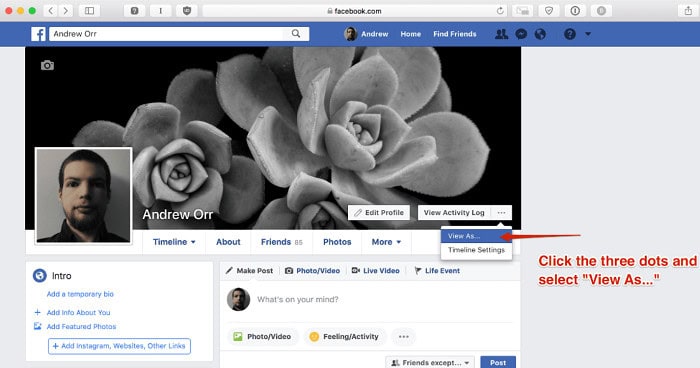700x368 pixels.
Task: Click the cover photo camera icon
Action: click(47, 66)
